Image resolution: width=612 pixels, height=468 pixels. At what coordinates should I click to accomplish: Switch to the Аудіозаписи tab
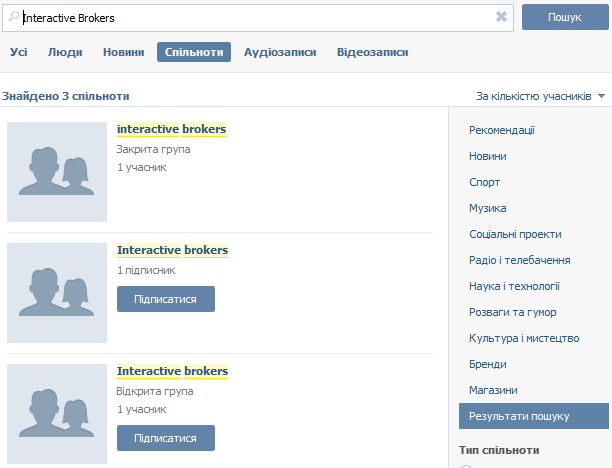pos(280,52)
